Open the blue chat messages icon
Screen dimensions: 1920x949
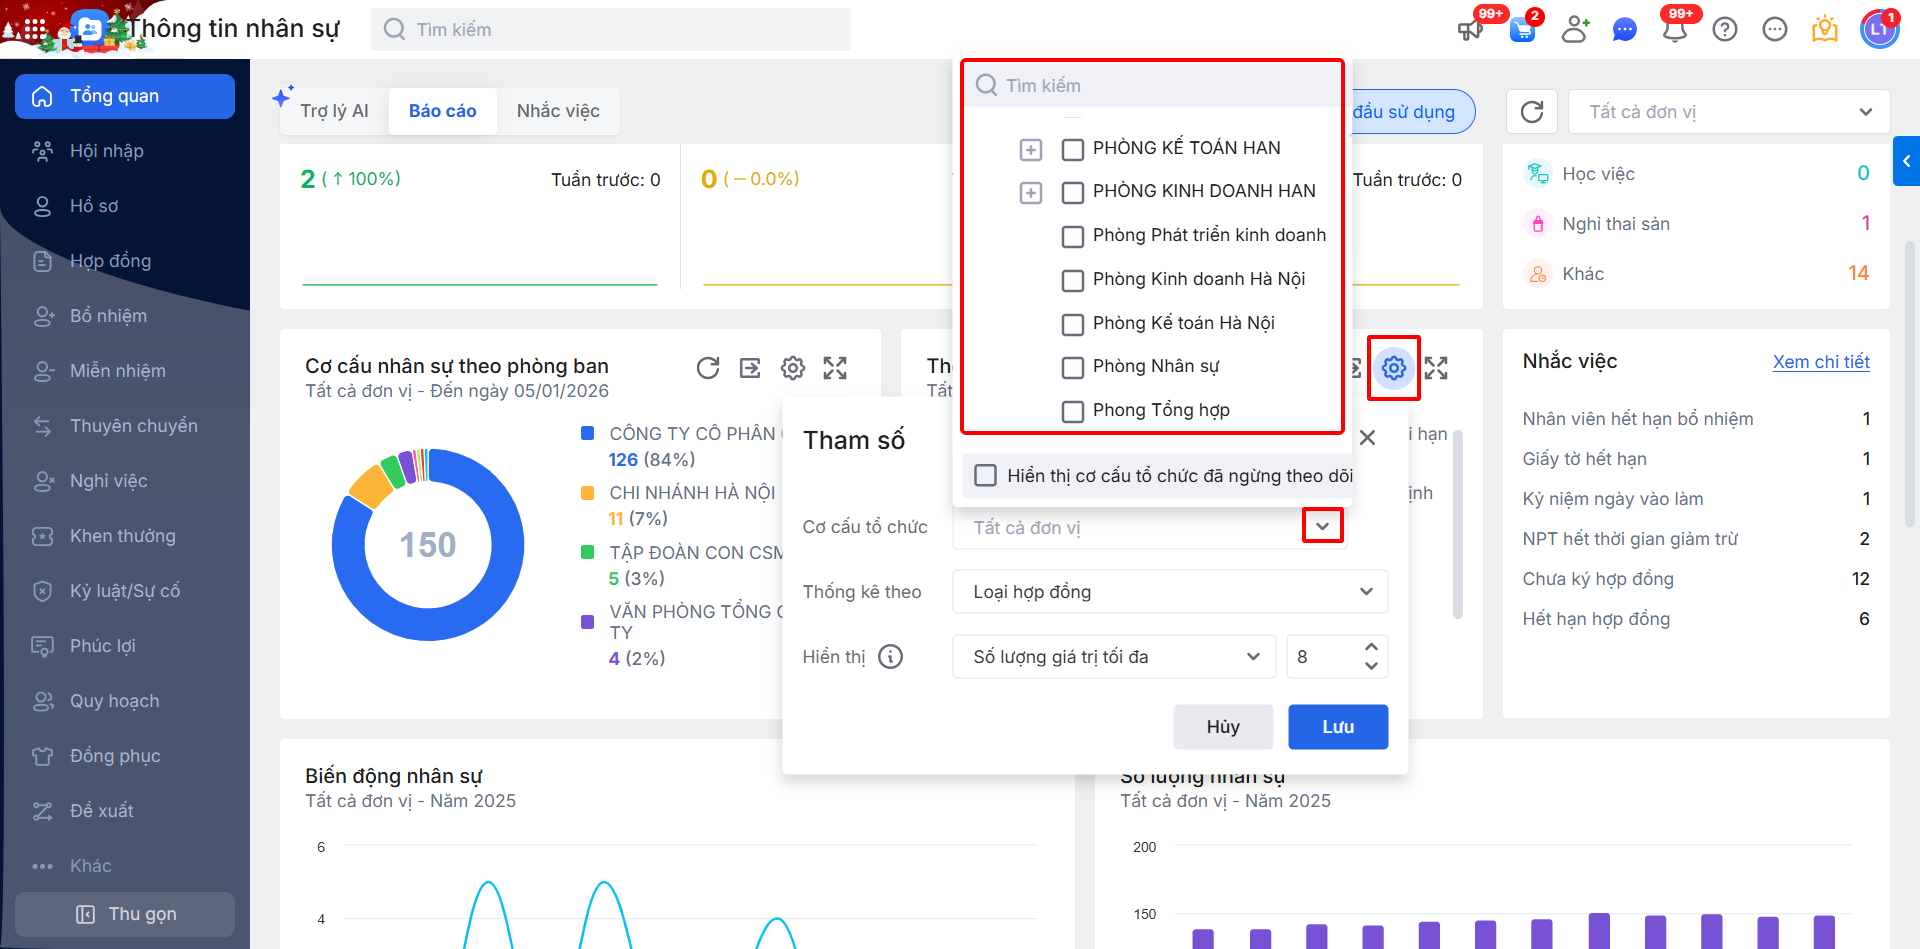tap(1625, 30)
